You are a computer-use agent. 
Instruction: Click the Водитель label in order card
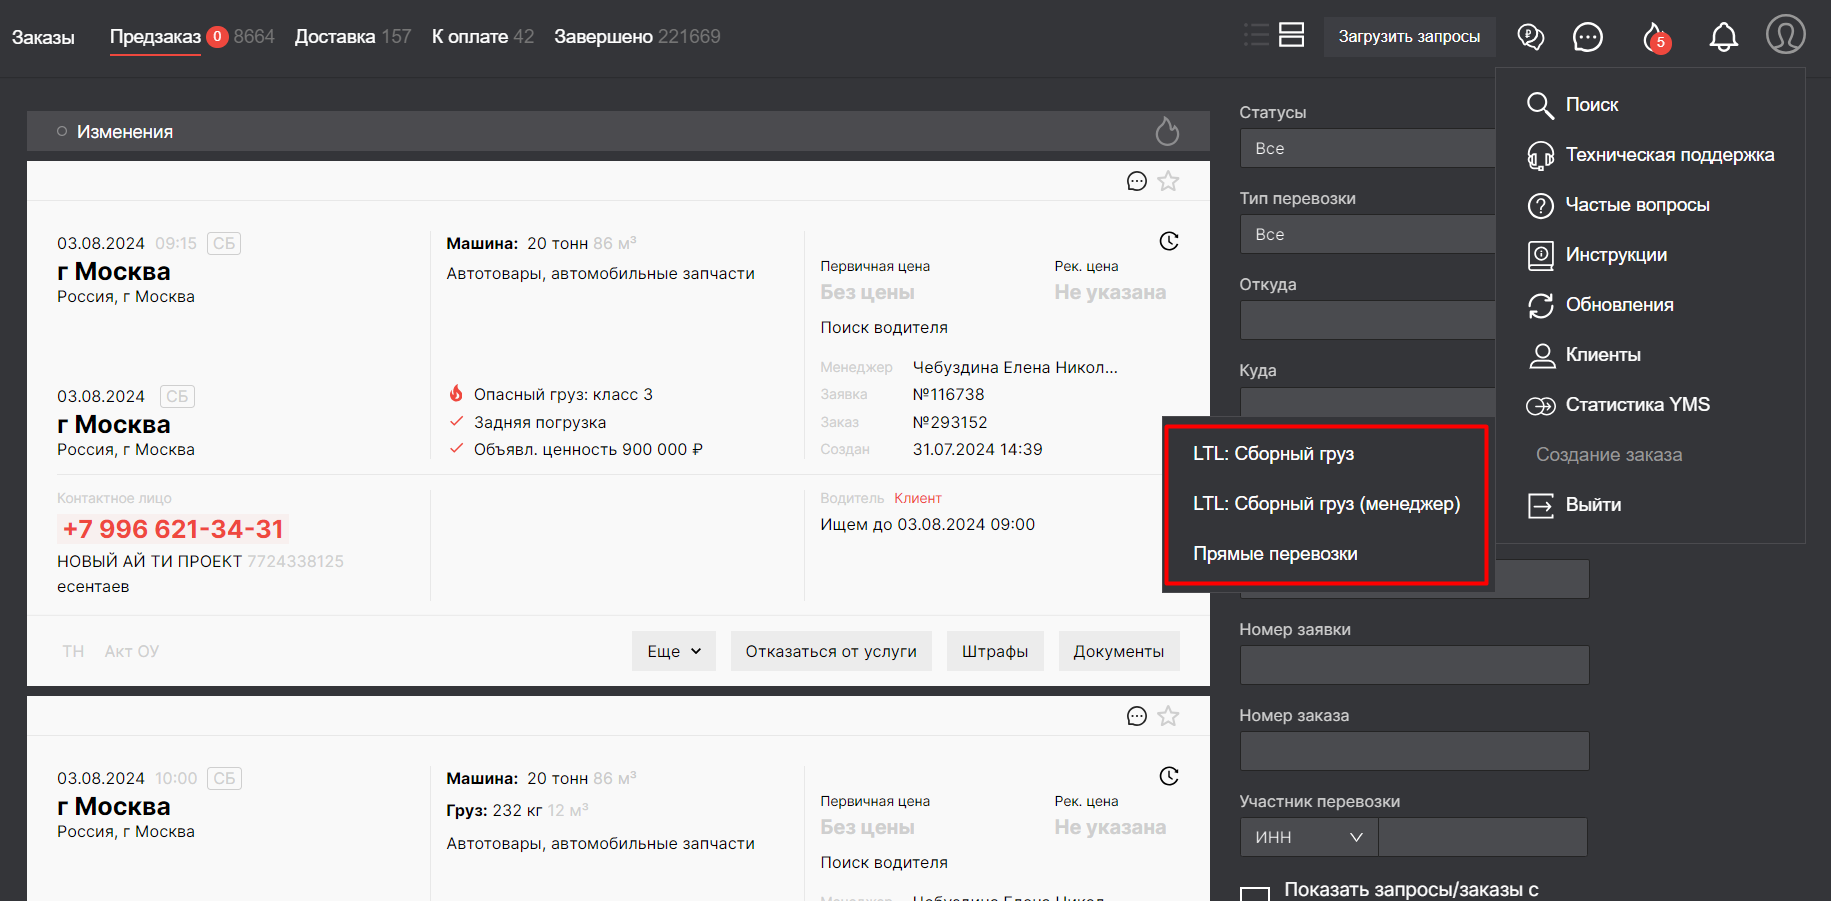[852, 498]
